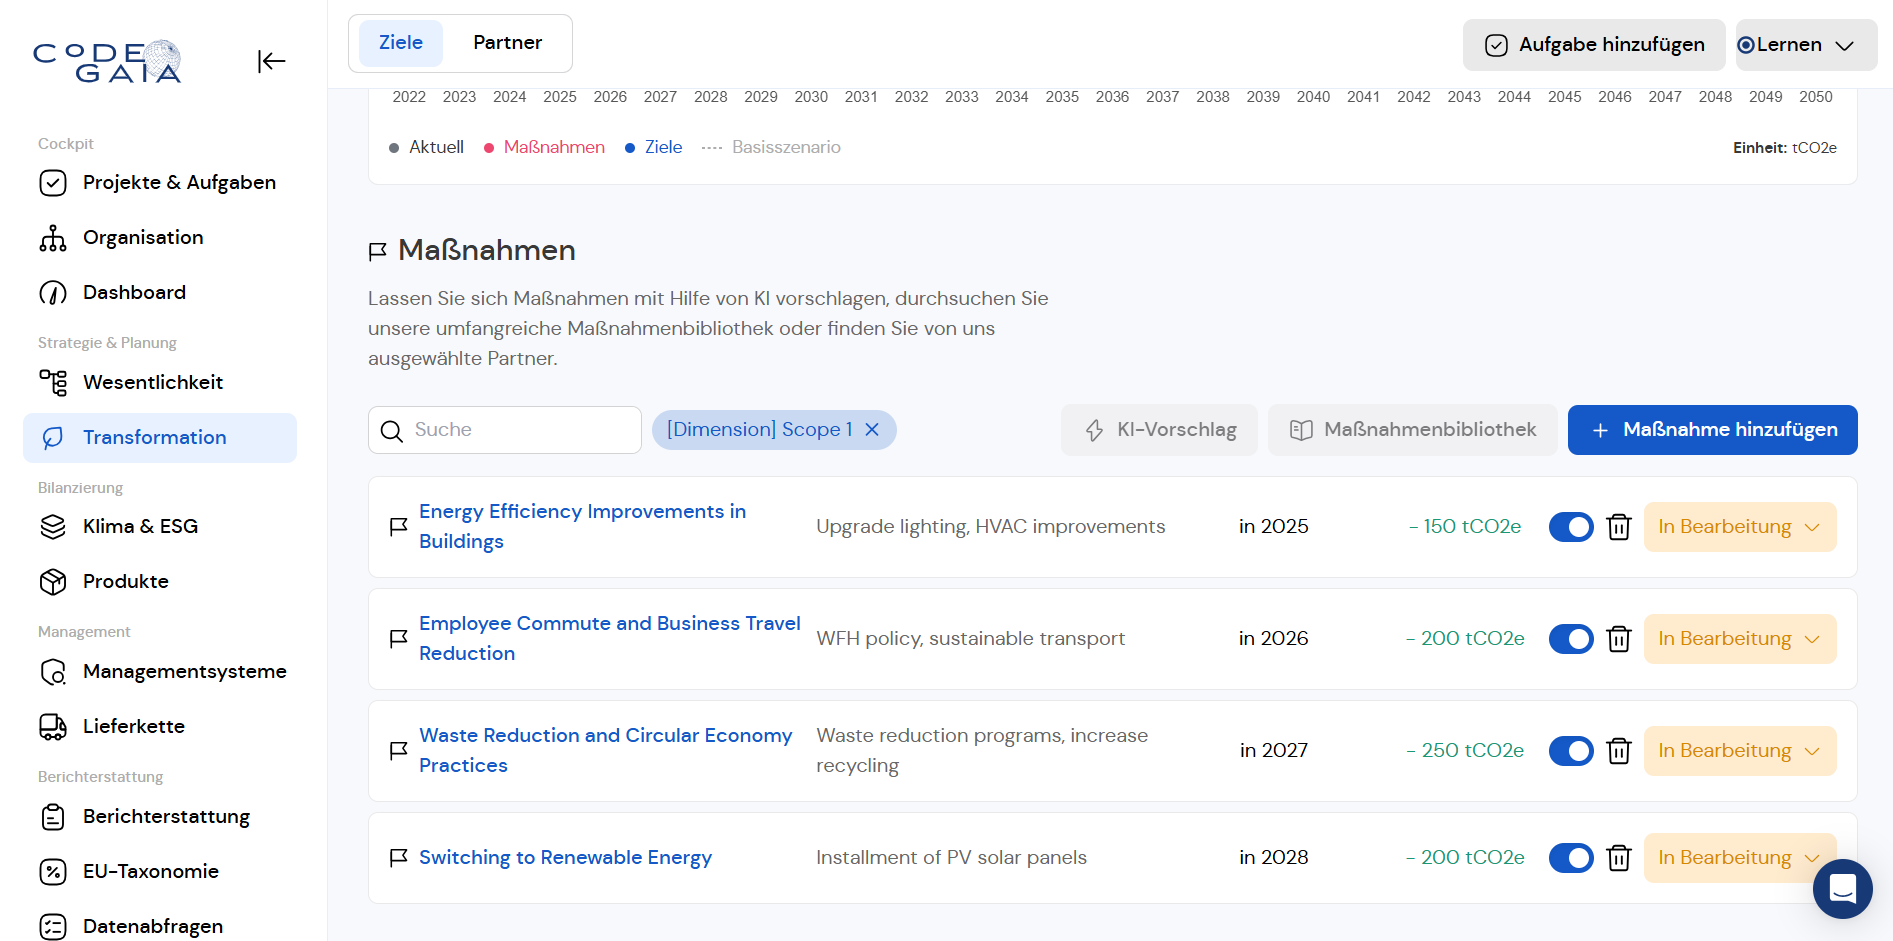Go to Klima & ESG section
This screenshot has width=1893, height=941.
pos(140,527)
